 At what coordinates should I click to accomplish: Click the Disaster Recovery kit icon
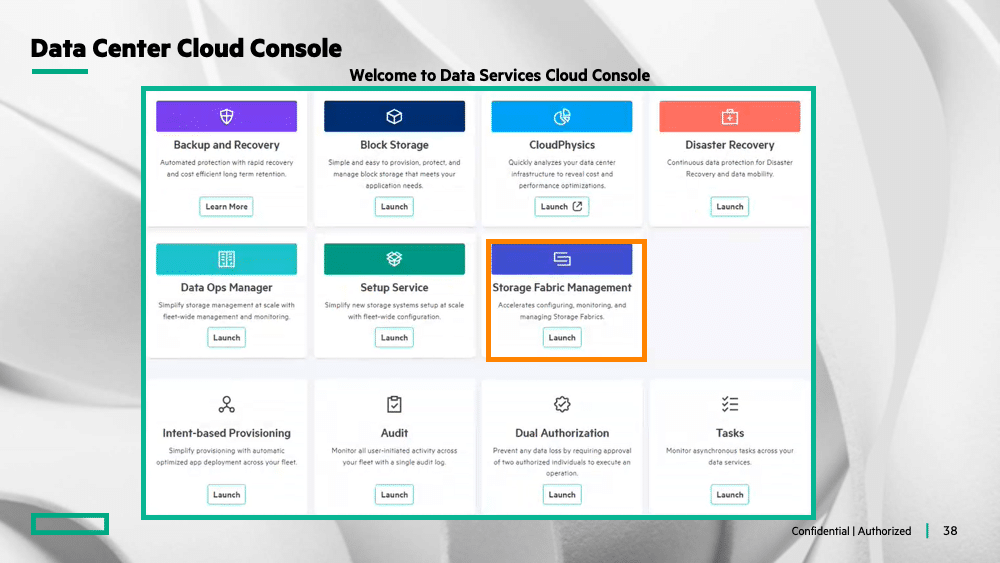click(x=730, y=116)
